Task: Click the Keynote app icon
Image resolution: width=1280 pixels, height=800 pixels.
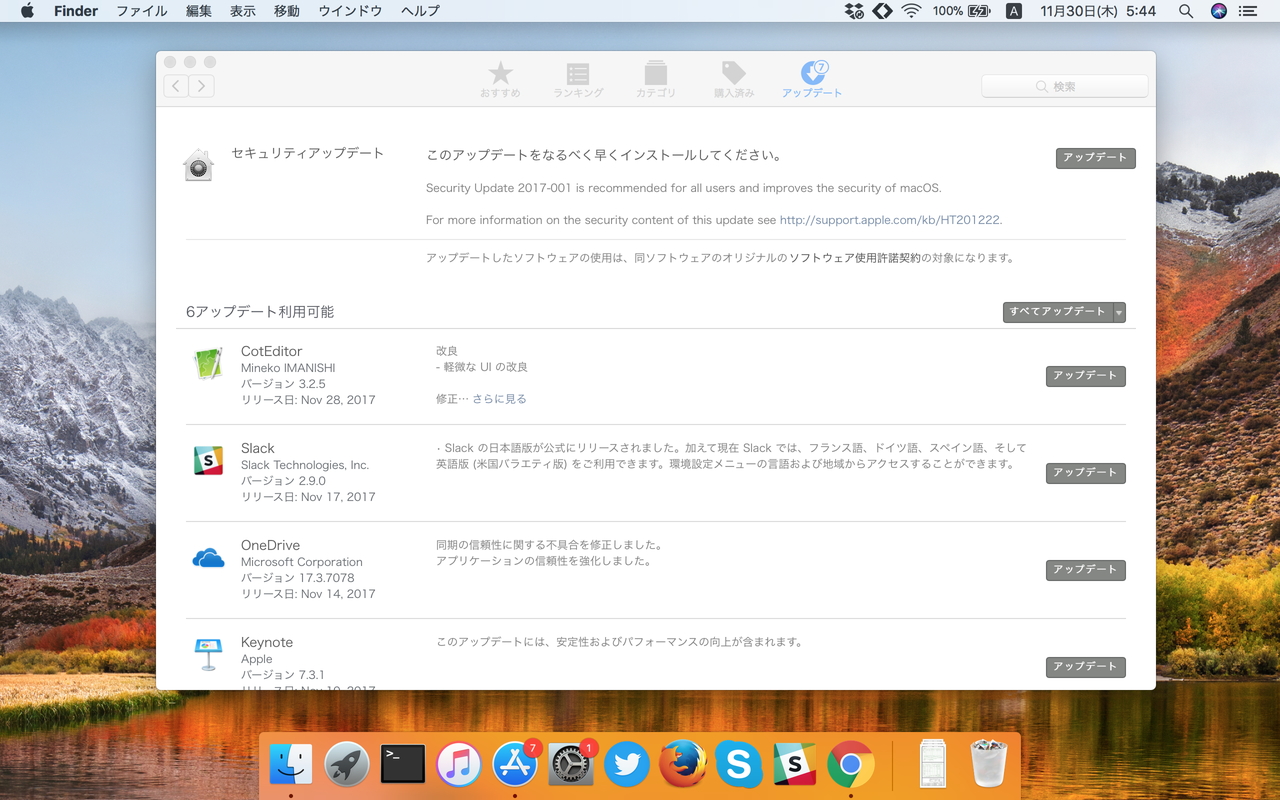Action: [207, 652]
